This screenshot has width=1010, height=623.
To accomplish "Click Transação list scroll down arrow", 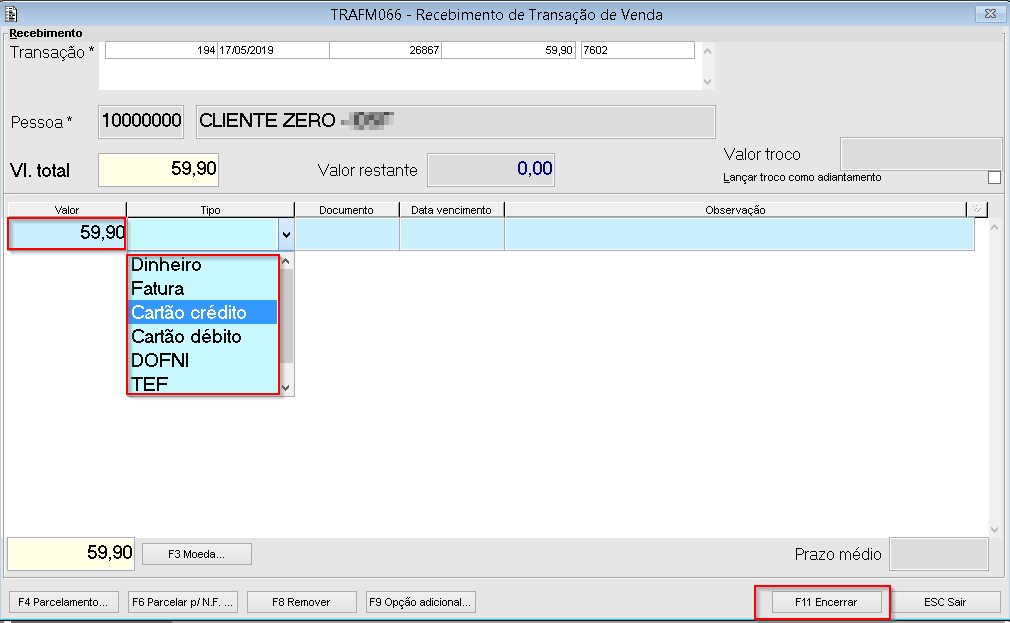I will (707, 82).
